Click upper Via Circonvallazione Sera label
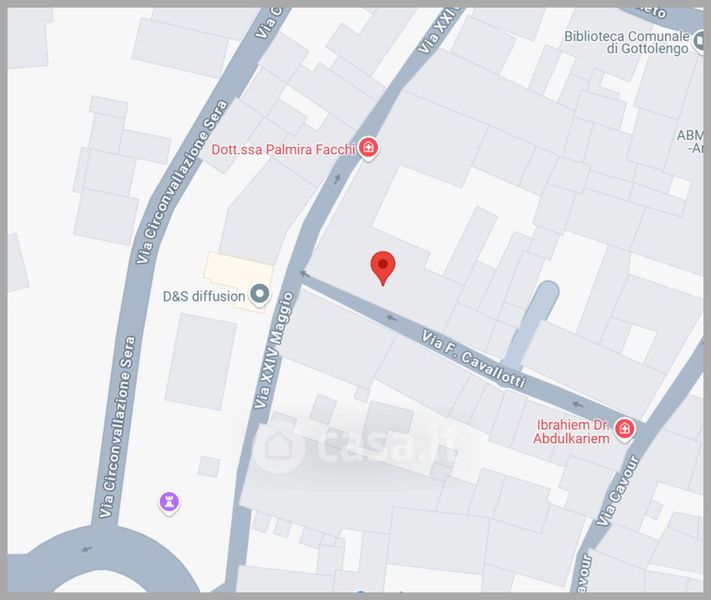Screen dimensions: 711x600 coord(182,182)
